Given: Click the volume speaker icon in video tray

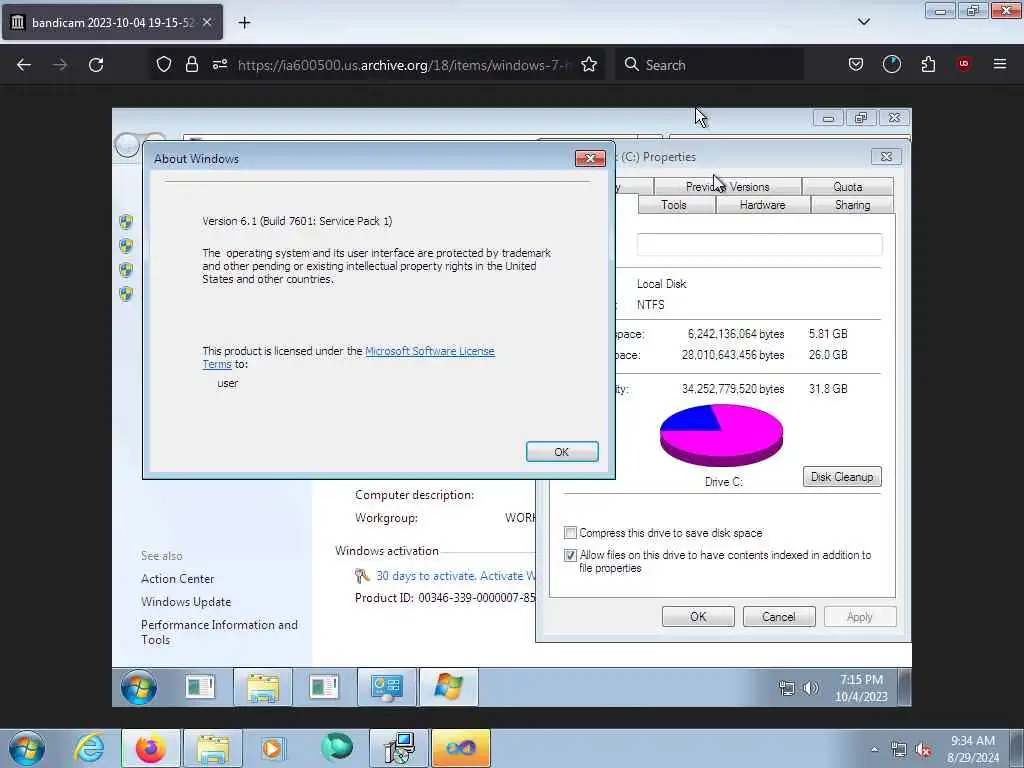Looking at the screenshot, I should [811, 688].
